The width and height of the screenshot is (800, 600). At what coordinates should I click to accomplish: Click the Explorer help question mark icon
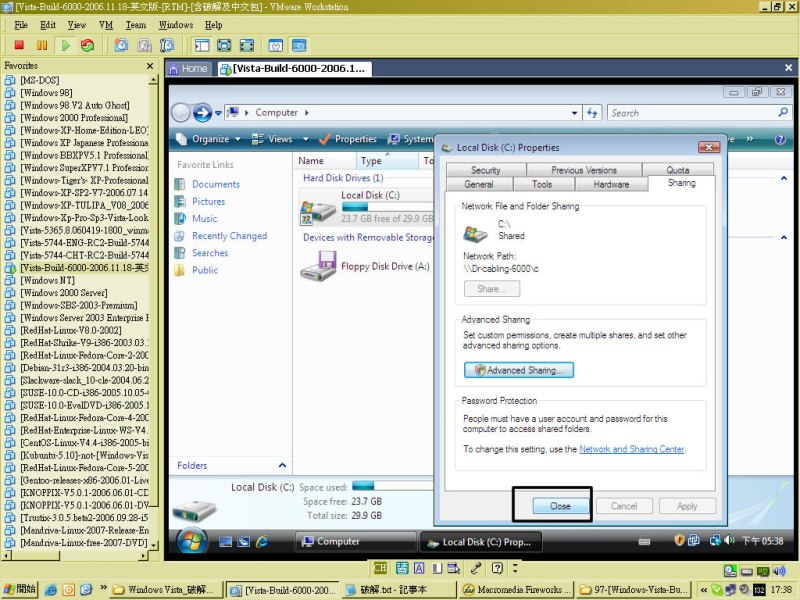pos(780,139)
